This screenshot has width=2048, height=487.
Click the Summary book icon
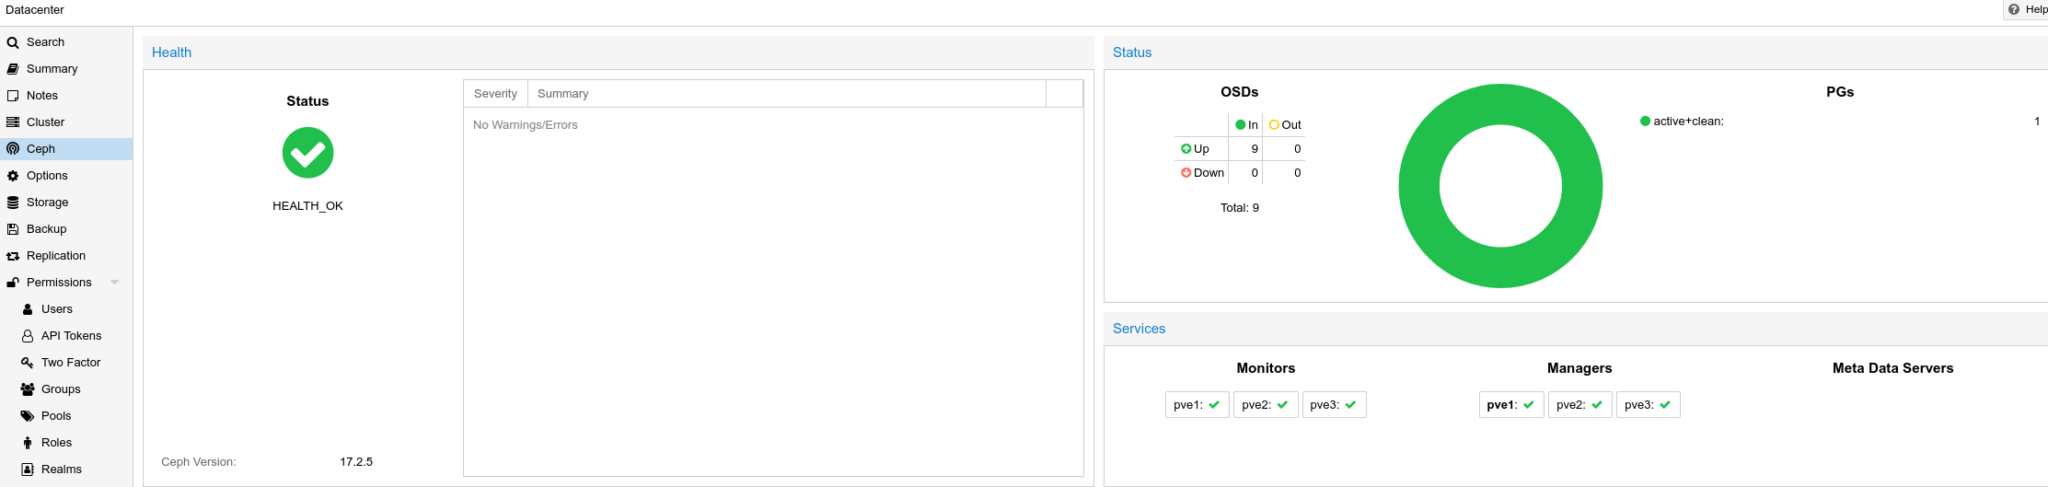[x=13, y=69]
